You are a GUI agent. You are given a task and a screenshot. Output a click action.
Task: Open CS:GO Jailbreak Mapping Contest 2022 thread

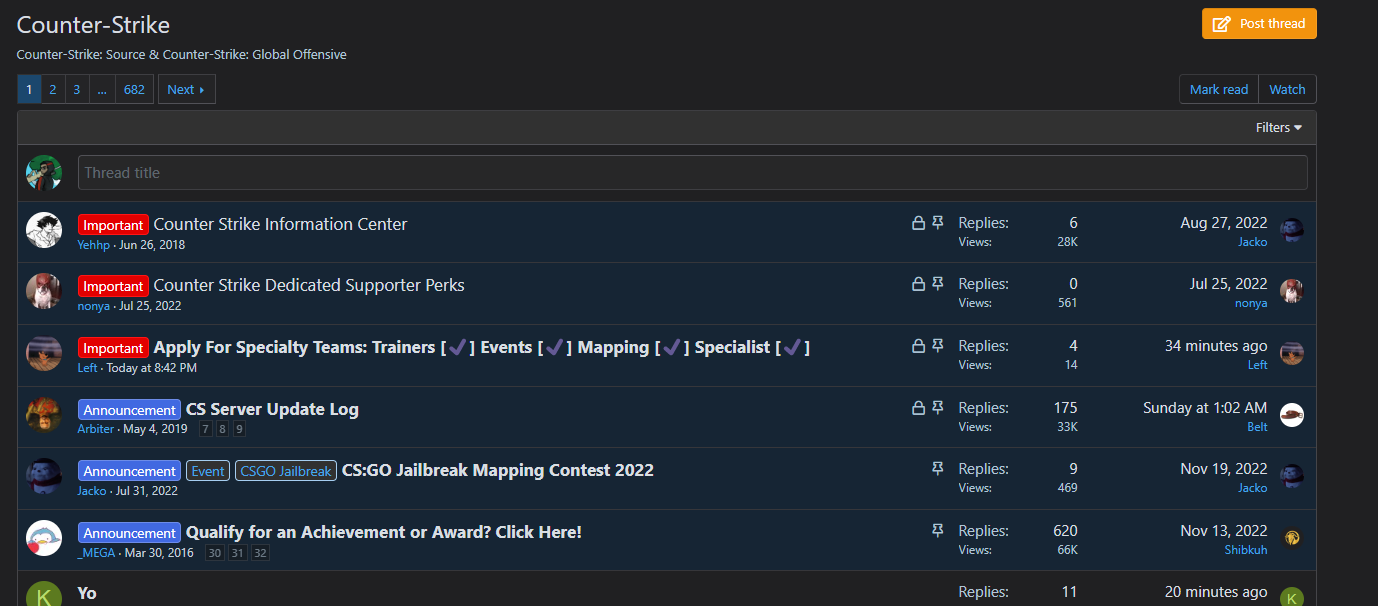[498, 470]
